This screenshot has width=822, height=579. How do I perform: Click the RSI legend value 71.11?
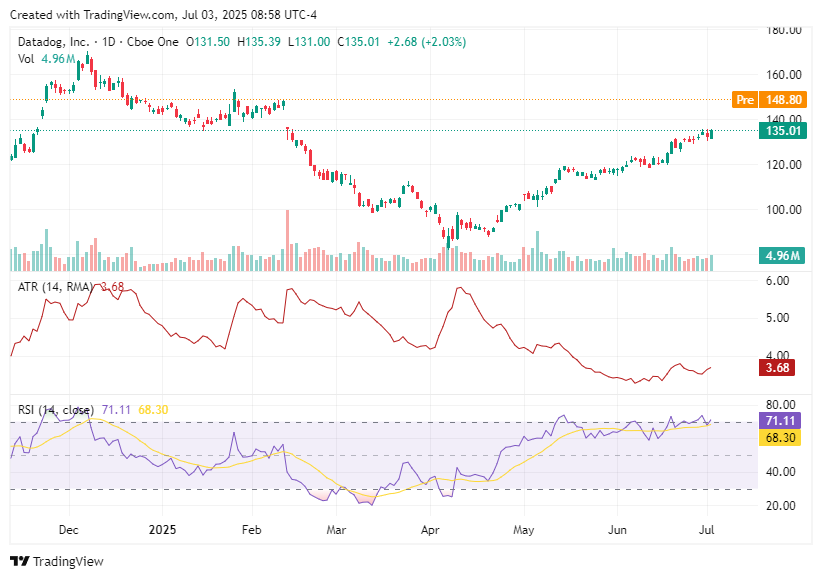click(x=116, y=410)
